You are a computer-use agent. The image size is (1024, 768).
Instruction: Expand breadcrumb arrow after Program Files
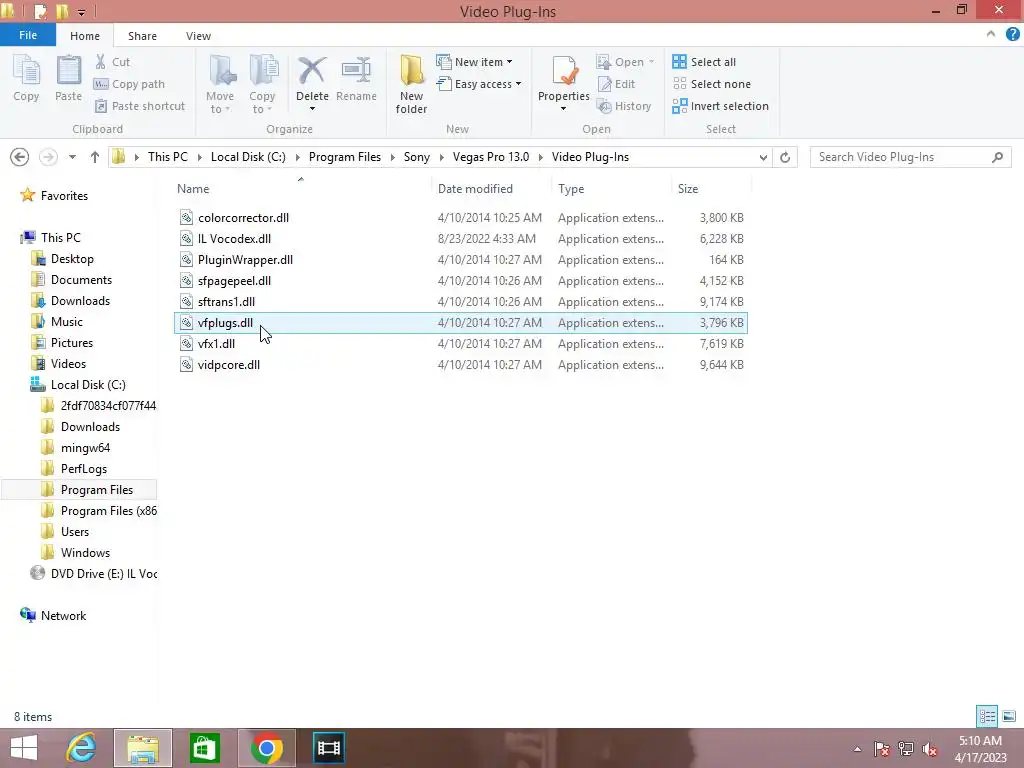392,157
